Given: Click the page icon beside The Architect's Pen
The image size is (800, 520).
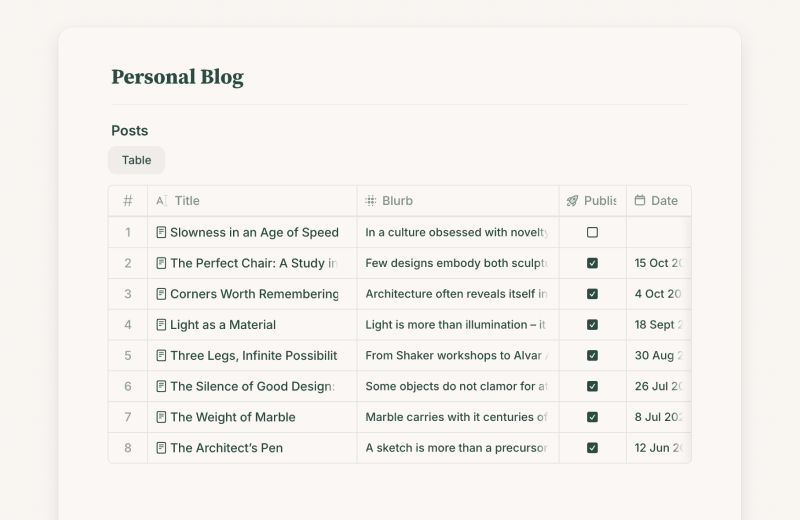Looking at the screenshot, I should (161, 448).
